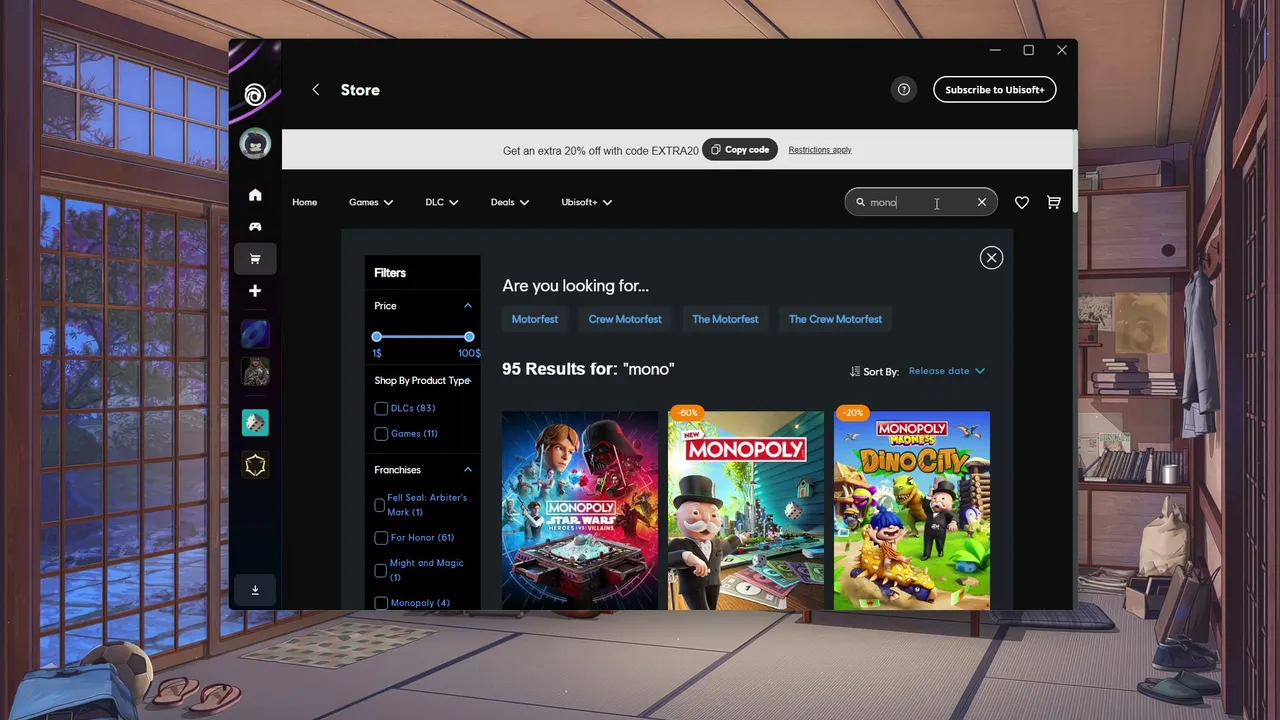Expand the Games menu dropdown
Screen dimensions: 1280x720
click(371, 202)
